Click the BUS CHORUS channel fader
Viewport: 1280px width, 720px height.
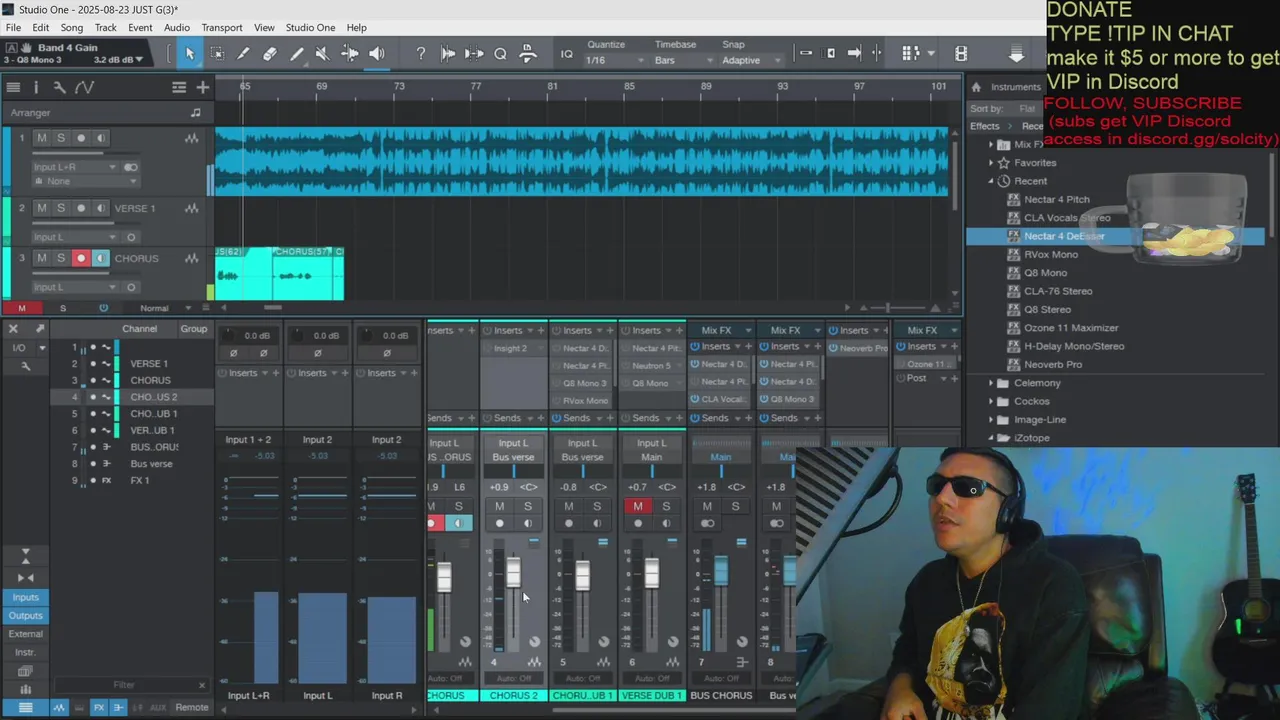(721, 571)
